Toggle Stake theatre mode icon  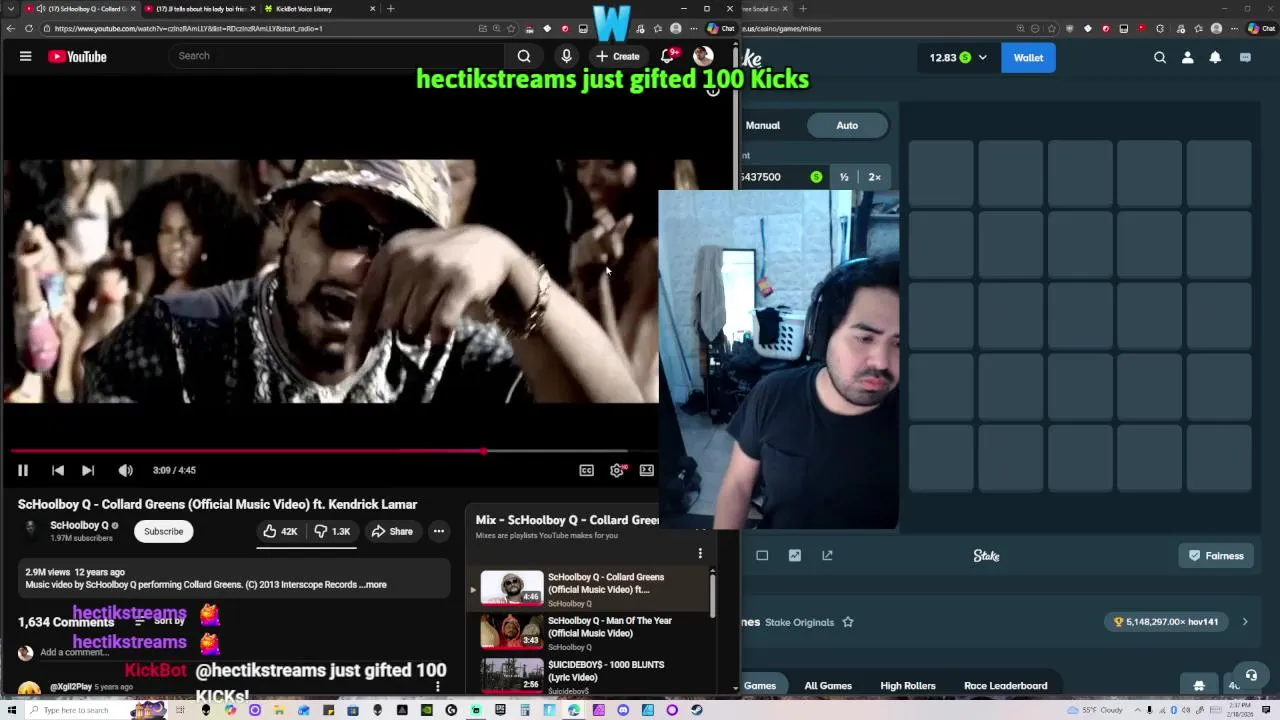[762, 556]
